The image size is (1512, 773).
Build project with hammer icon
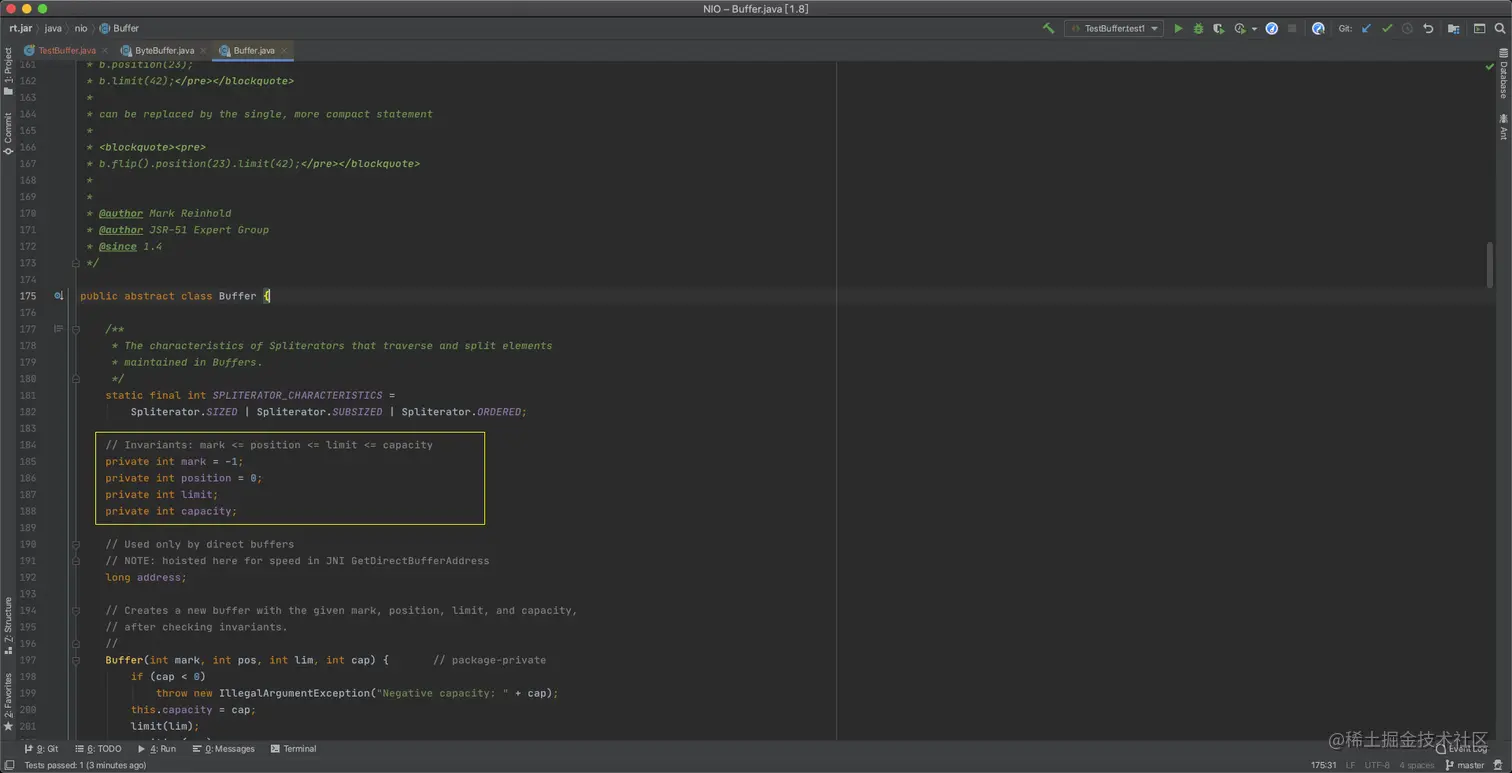point(1048,29)
